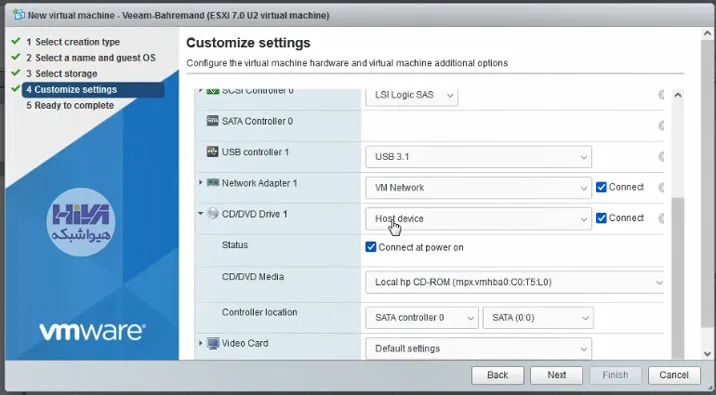Click the CD/DVD Media label
Screen dimensions: 716x395
coord(253,277)
